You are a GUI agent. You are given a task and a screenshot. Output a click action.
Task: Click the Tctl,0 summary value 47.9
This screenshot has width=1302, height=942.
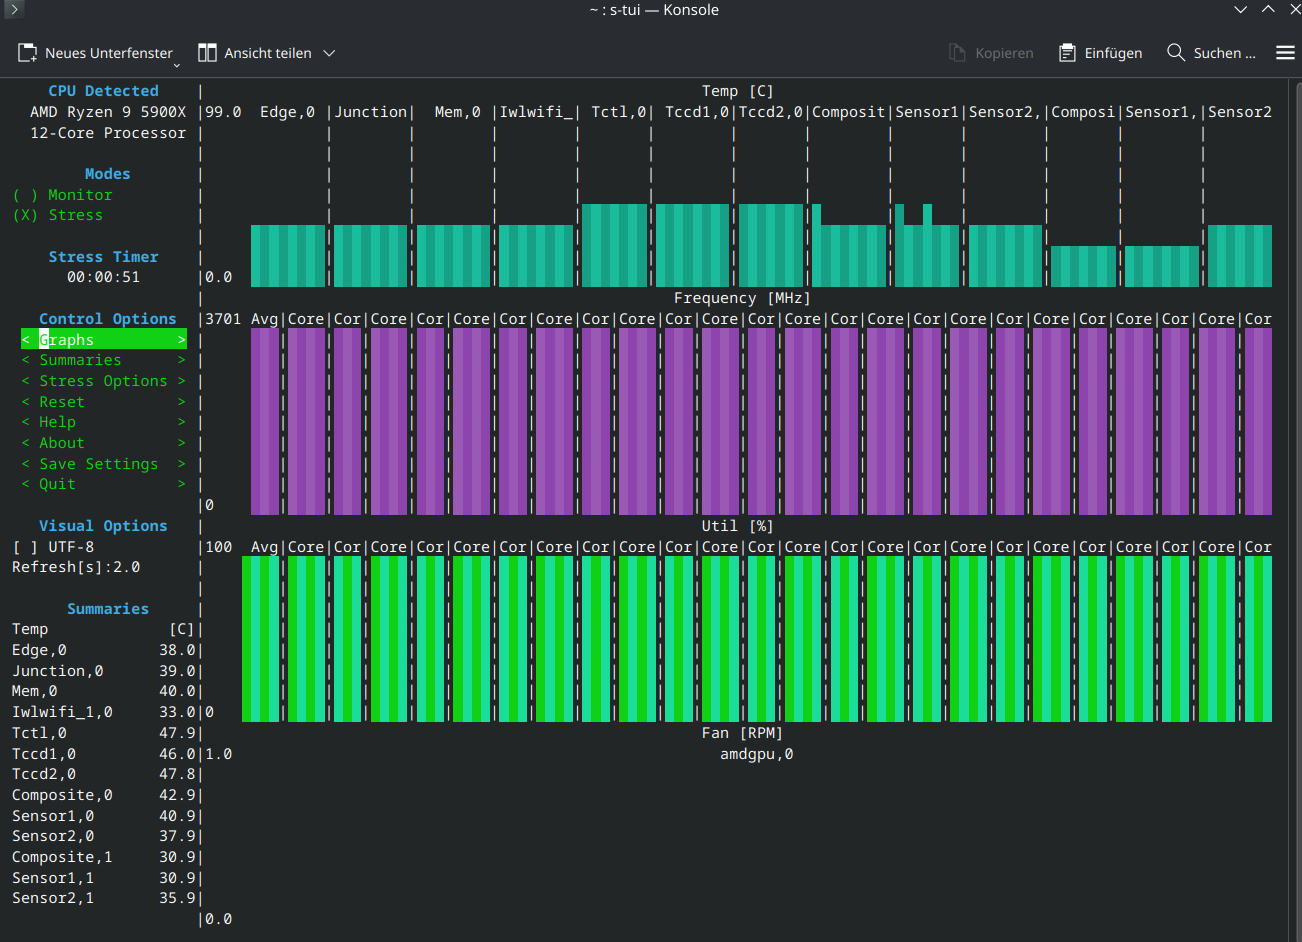(177, 733)
